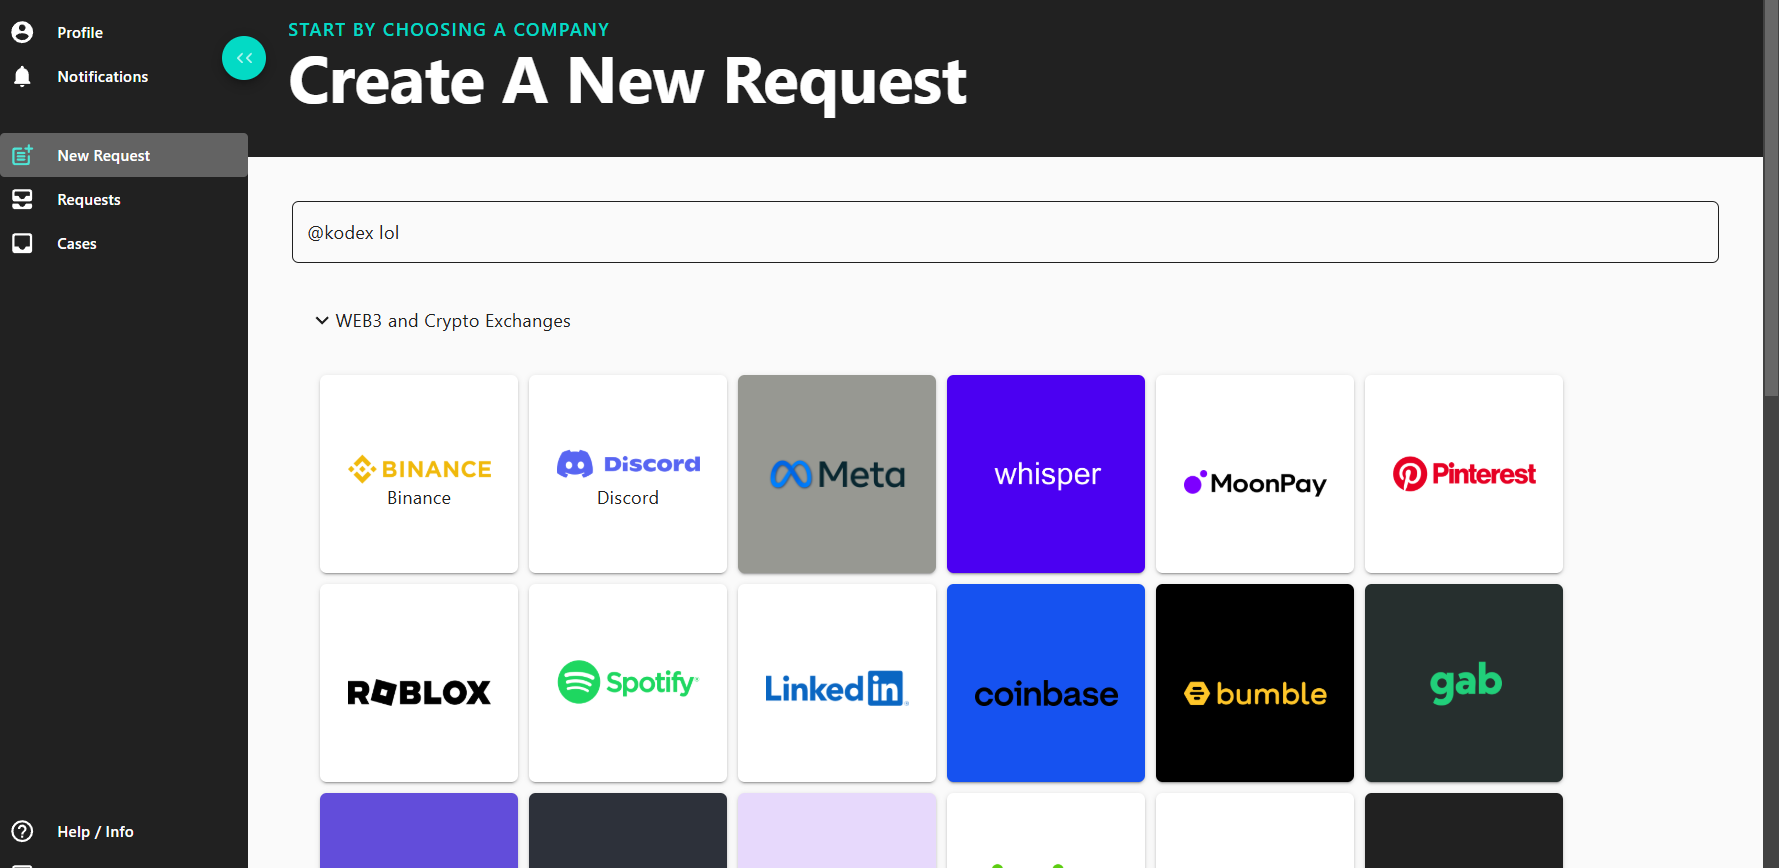Select the Roblox company card
This screenshot has height=868, width=1779.
click(419, 683)
